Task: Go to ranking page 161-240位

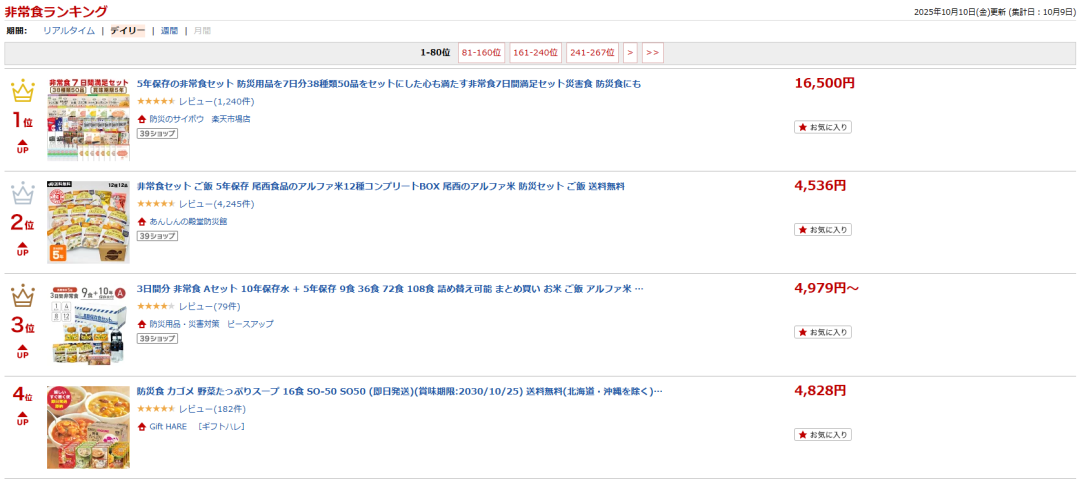Action: pos(536,53)
